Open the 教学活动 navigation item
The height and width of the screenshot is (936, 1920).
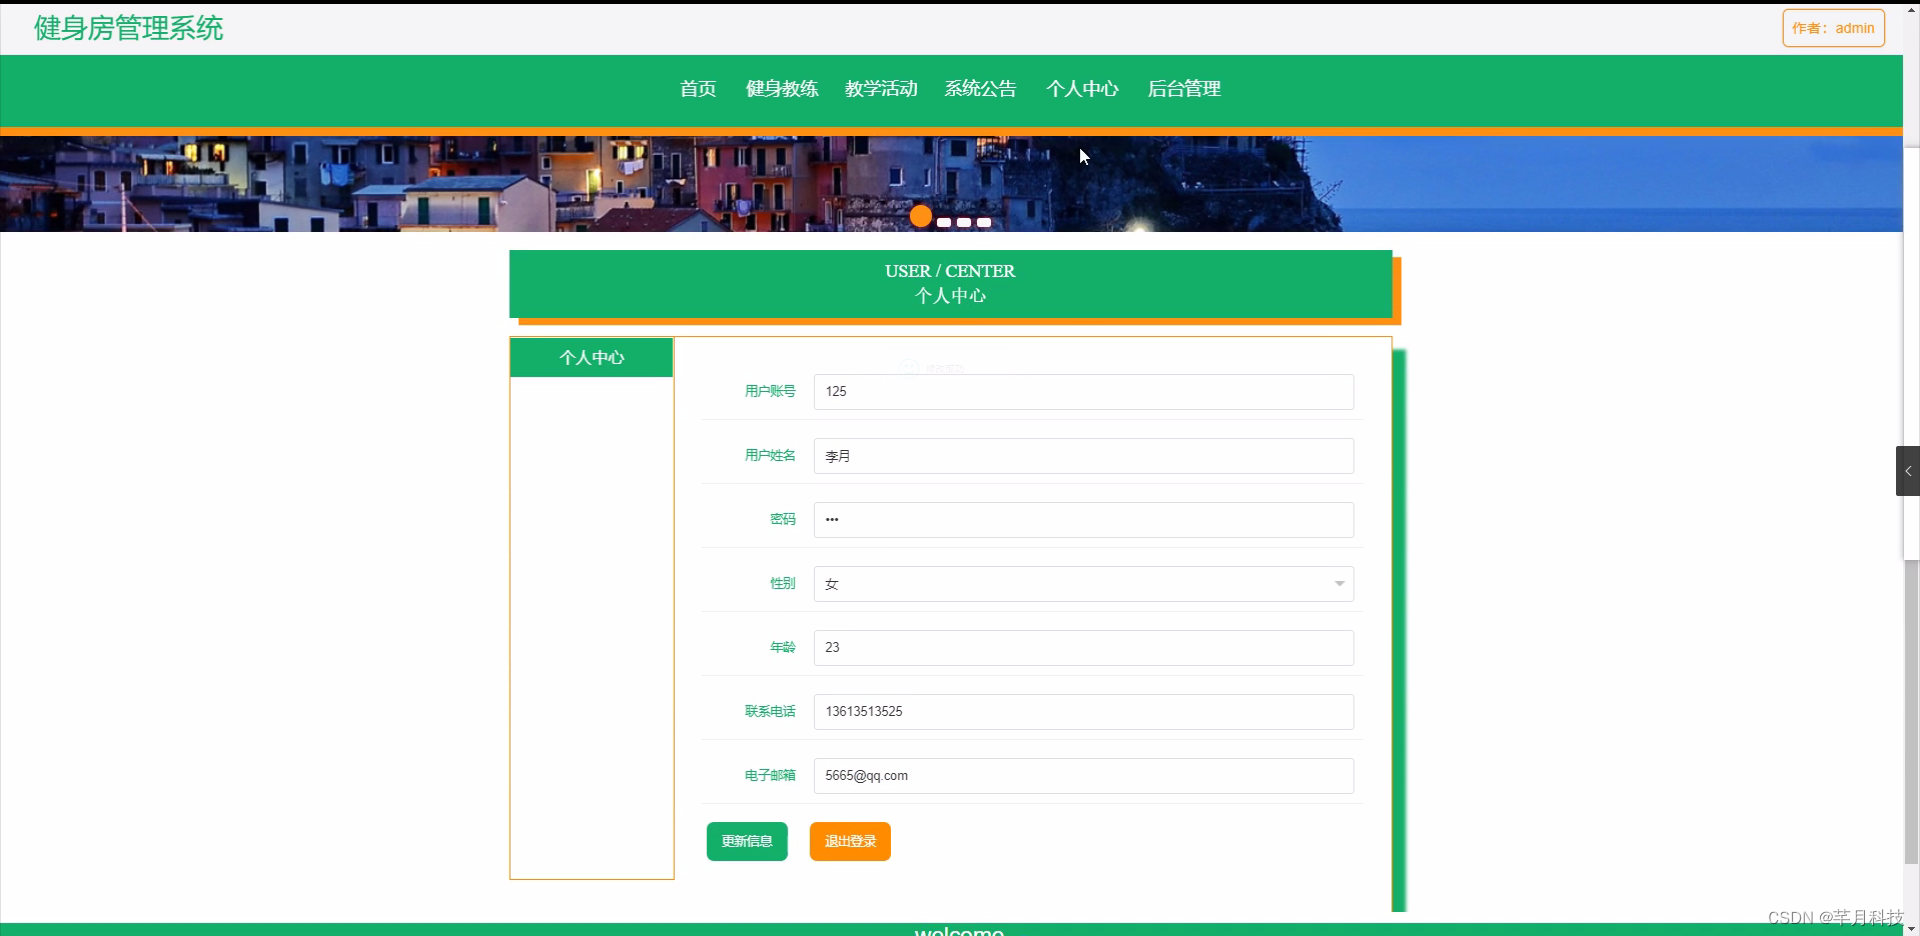click(880, 88)
